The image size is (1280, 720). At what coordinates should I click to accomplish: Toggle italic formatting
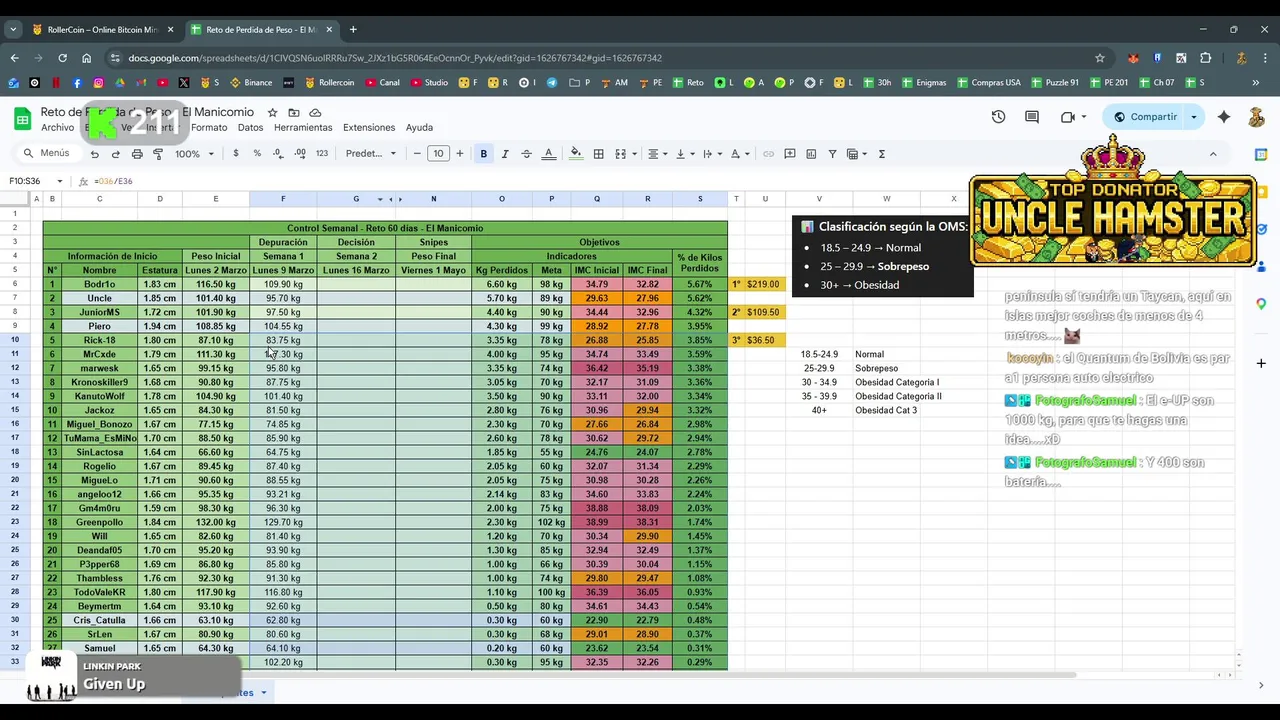pyautogui.click(x=505, y=154)
